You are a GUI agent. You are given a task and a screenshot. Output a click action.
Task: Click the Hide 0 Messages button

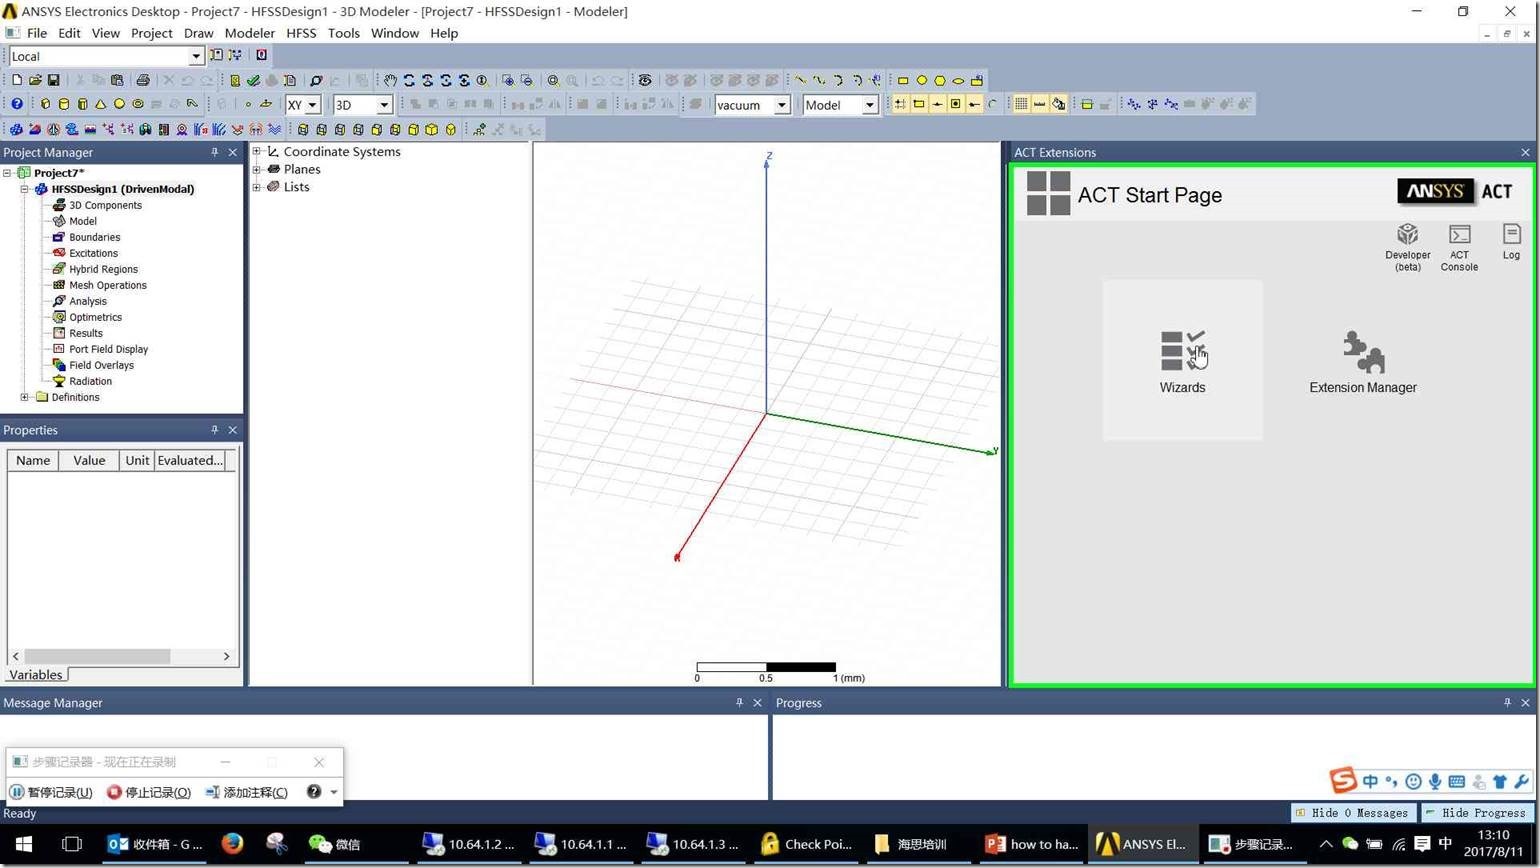coord(1353,813)
